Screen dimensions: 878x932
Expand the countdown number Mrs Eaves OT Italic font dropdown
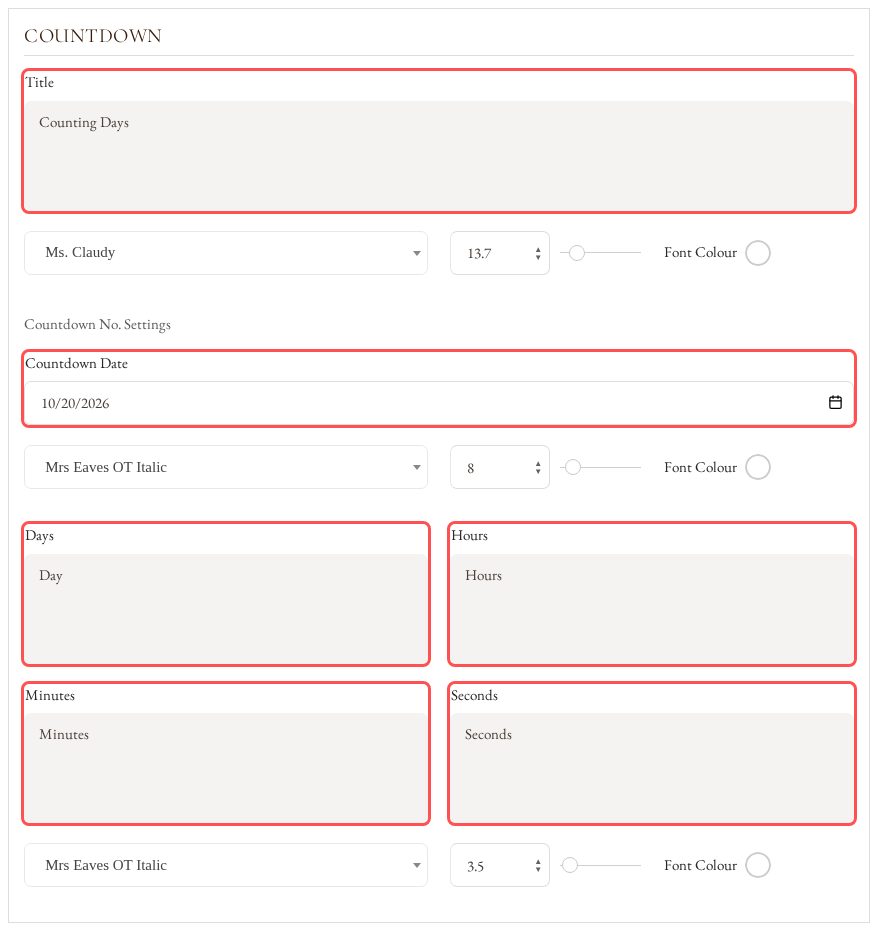(x=225, y=467)
